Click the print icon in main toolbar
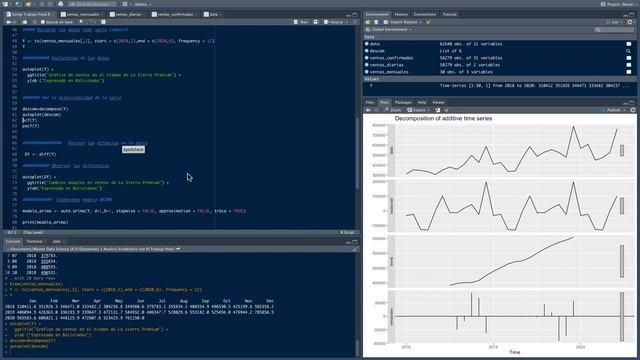This screenshot has width=640, height=360. pyautogui.click(x=60, y=4)
